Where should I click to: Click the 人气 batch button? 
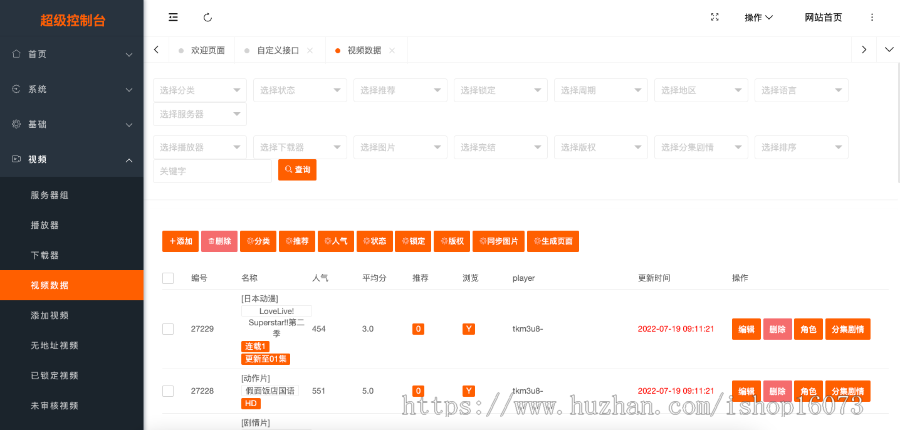[x=336, y=242]
